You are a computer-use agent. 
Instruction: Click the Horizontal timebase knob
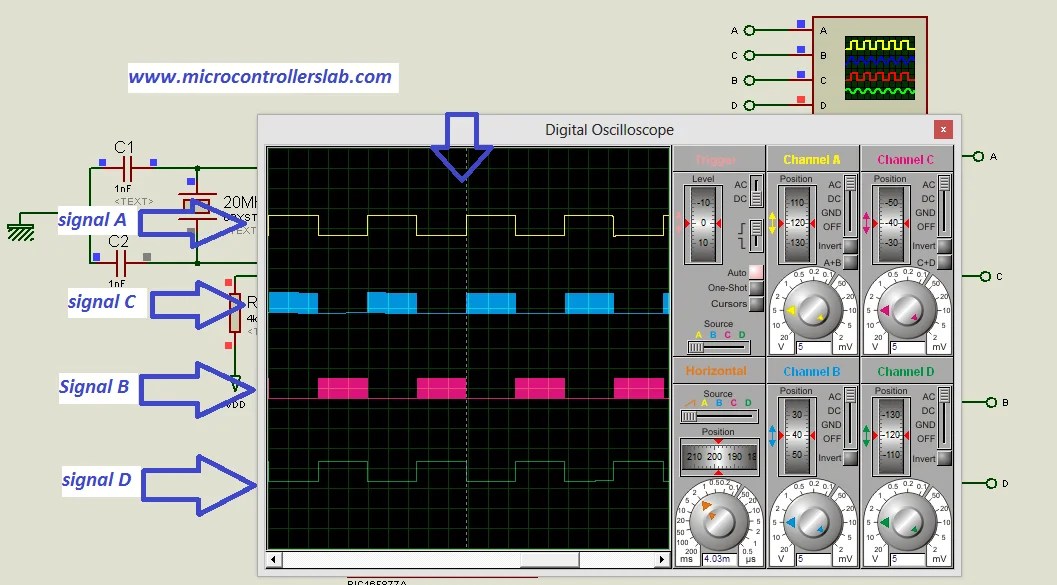[x=719, y=520]
